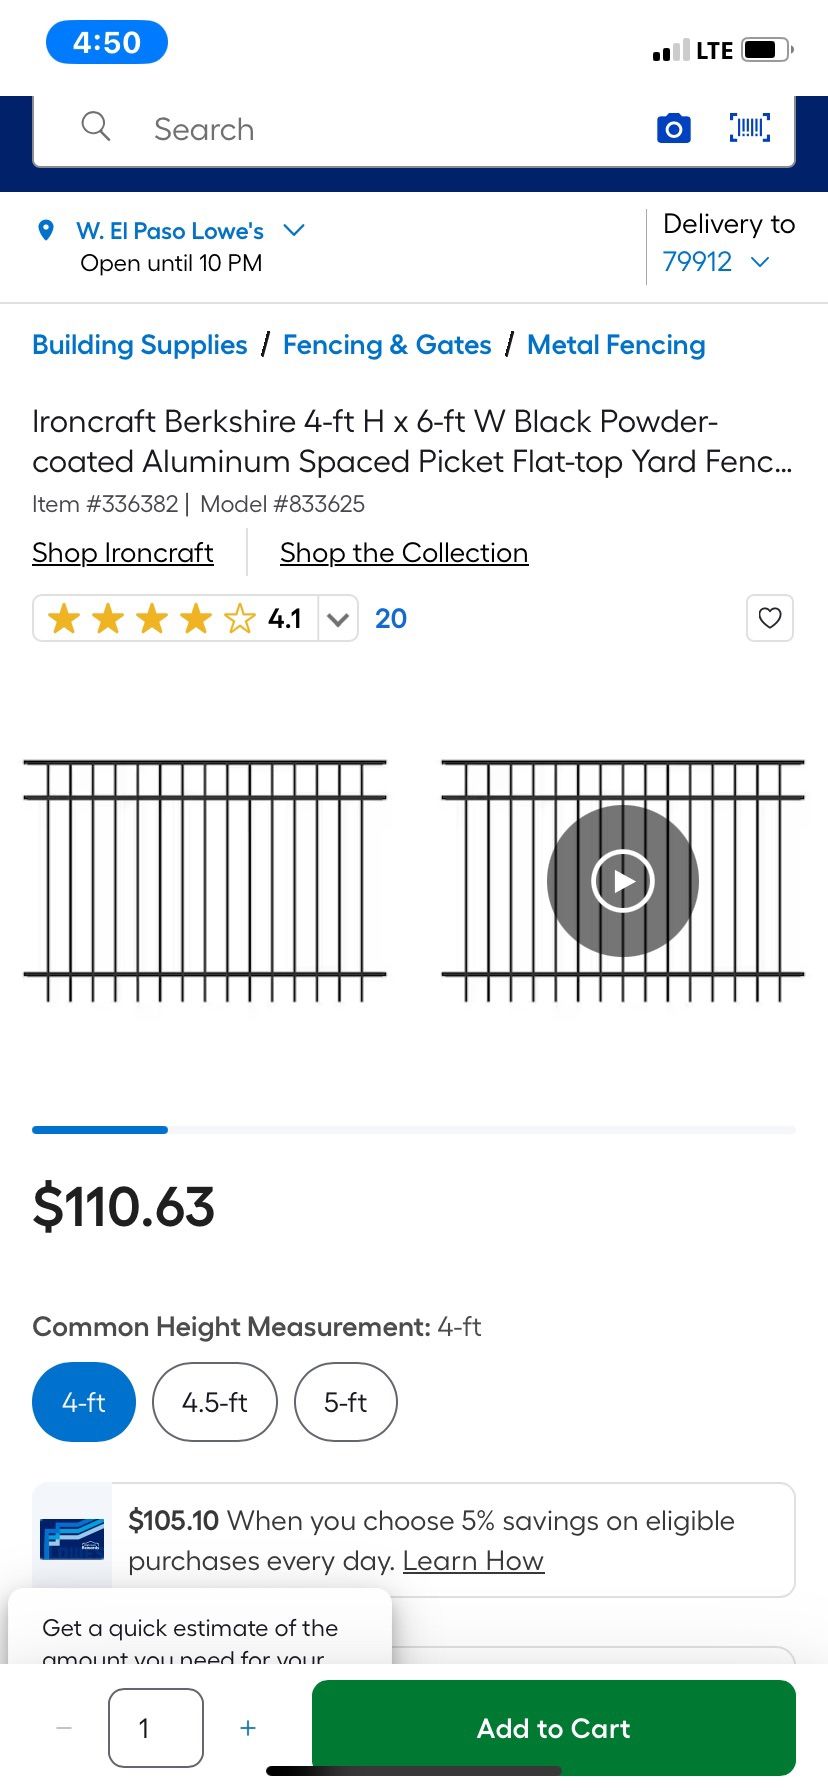The height and width of the screenshot is (1792, 828).
Task: Tap the store location pin icon
Action: [45, 231]
